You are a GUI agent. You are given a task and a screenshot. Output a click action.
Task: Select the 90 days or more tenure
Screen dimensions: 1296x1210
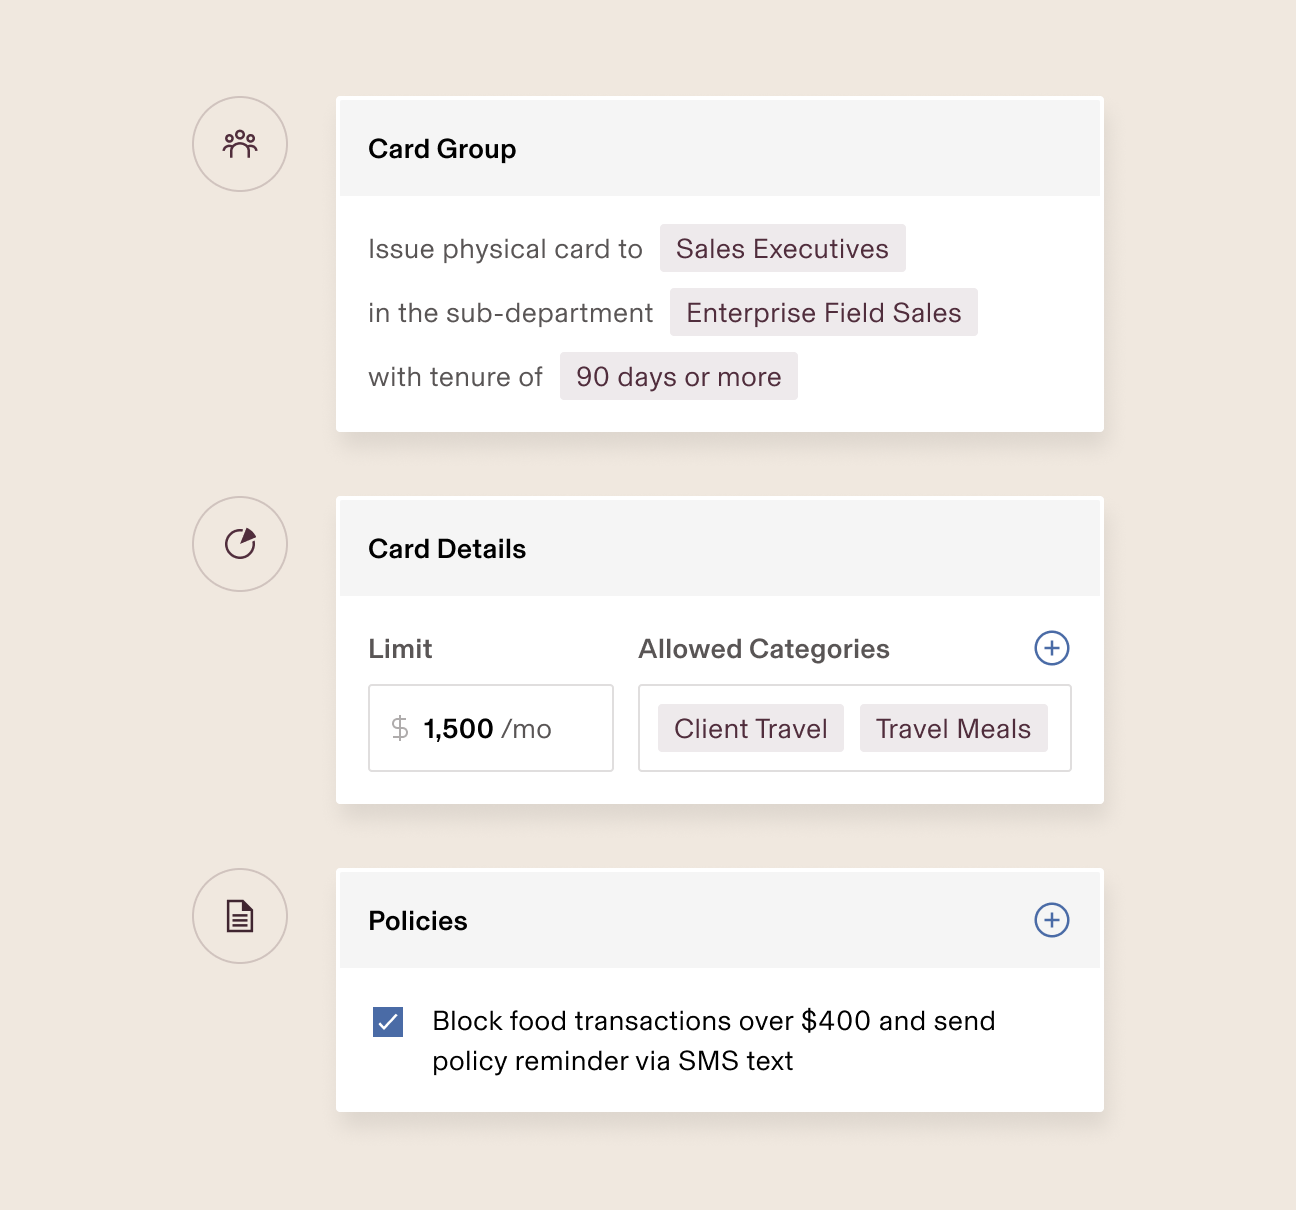(678, 376)
